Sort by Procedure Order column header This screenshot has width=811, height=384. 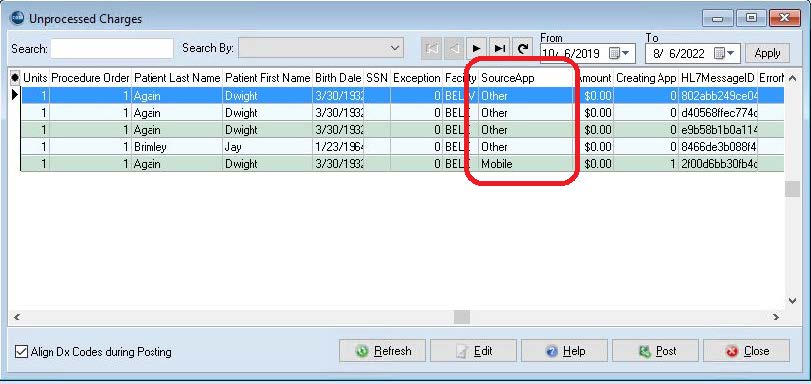pos(90,78)
